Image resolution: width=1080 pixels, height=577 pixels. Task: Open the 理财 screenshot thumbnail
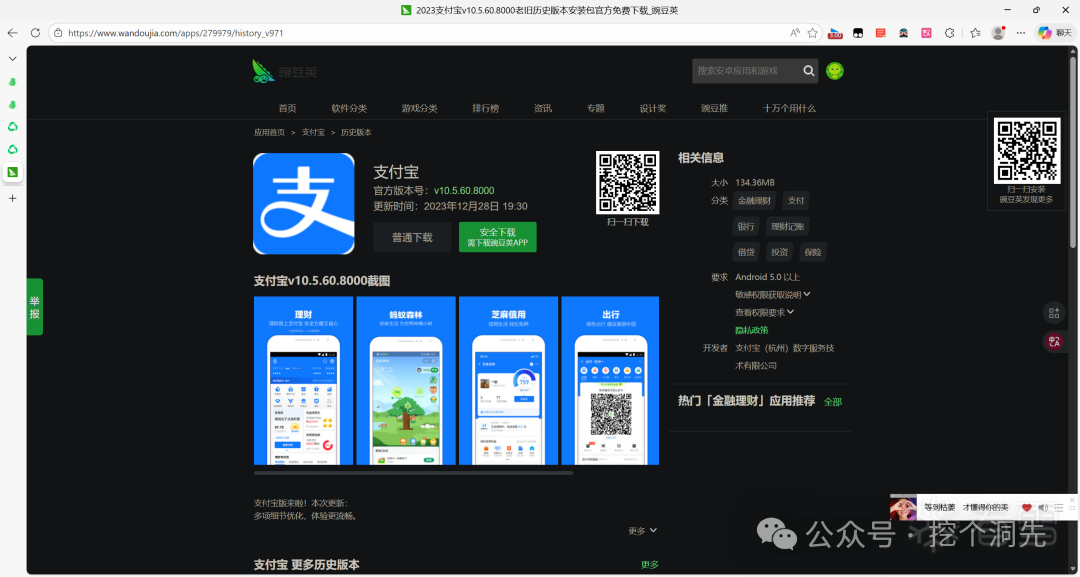(303, 381)
